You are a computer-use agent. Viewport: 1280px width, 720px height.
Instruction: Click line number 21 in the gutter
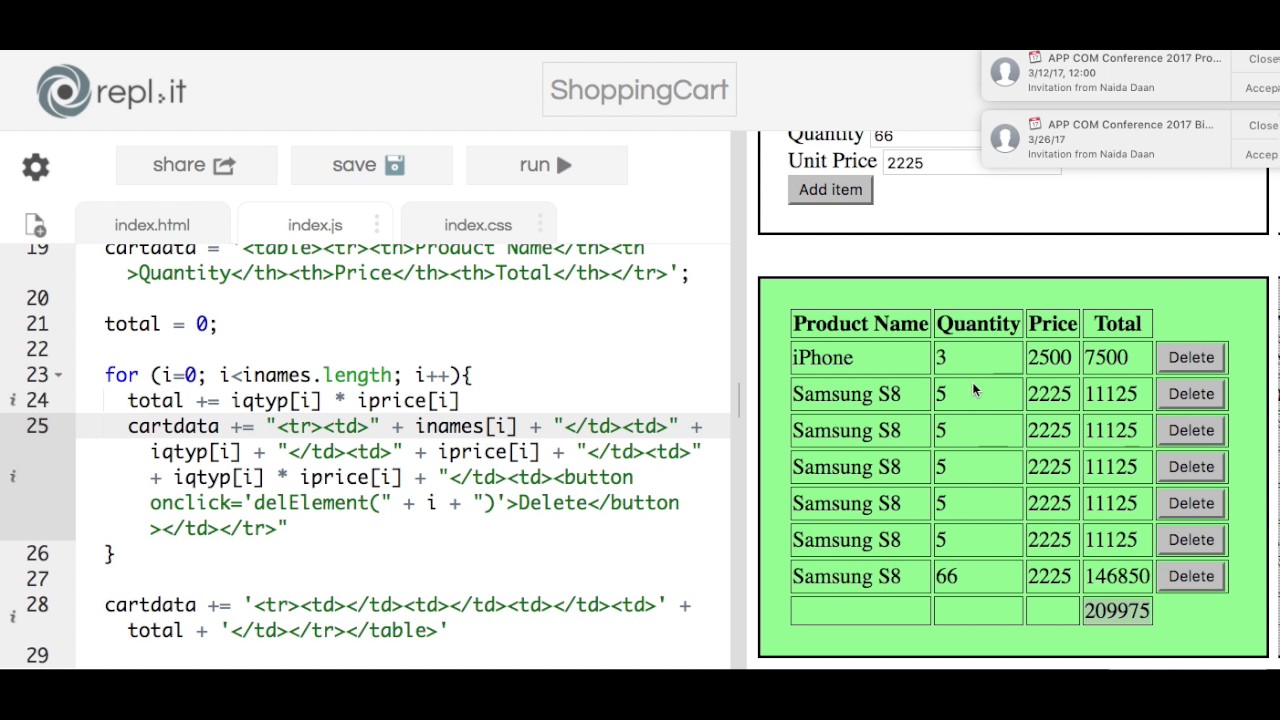click(x=37, y=324)
